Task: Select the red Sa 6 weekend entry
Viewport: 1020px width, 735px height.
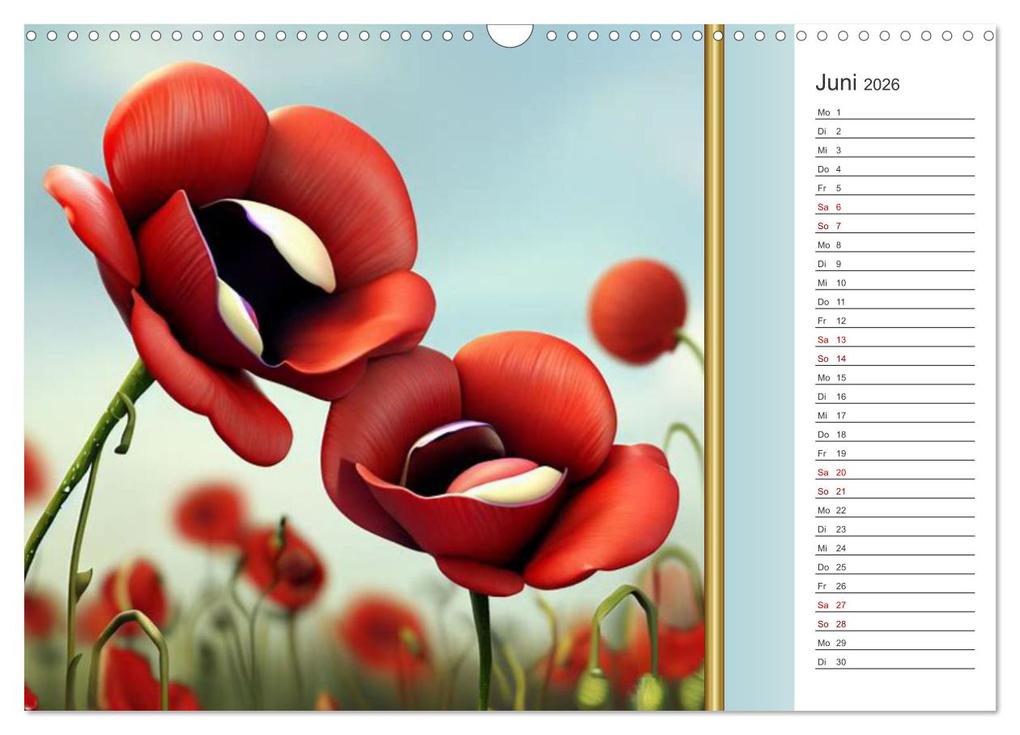Action: click(830, 206)
